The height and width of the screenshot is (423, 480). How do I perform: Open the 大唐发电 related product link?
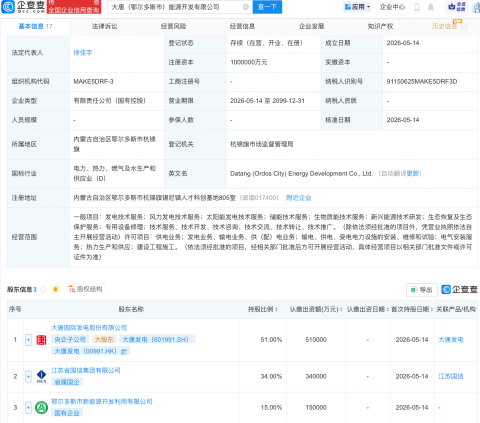[x=451, y=340]
